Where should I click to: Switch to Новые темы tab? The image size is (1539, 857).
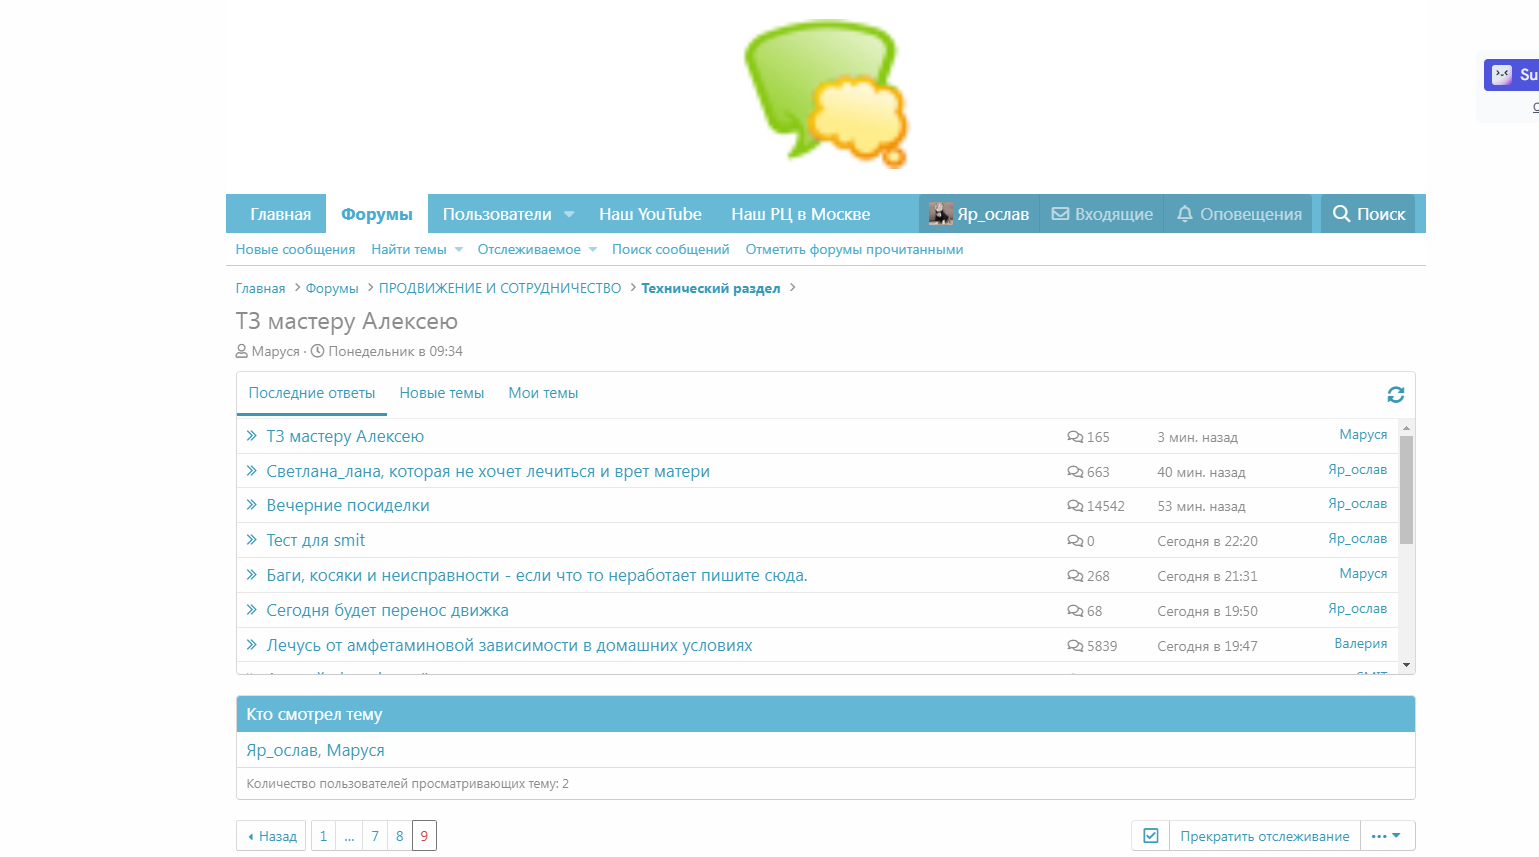(x=441, y=393)
